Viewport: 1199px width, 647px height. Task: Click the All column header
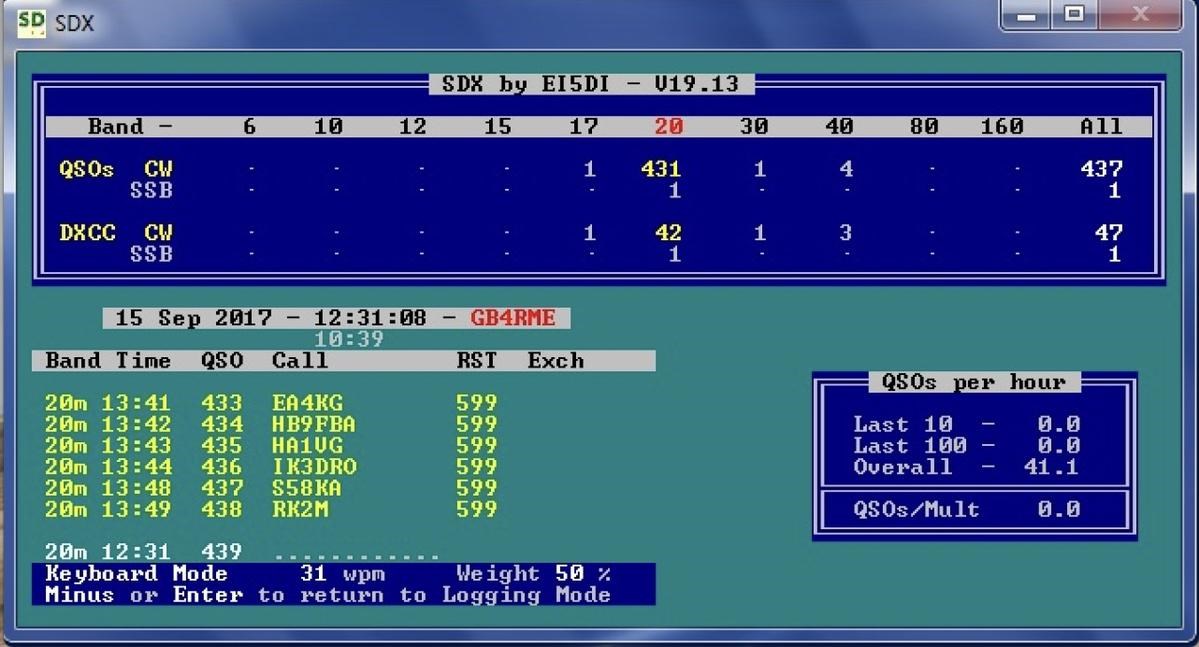[x=1101, y=126]
